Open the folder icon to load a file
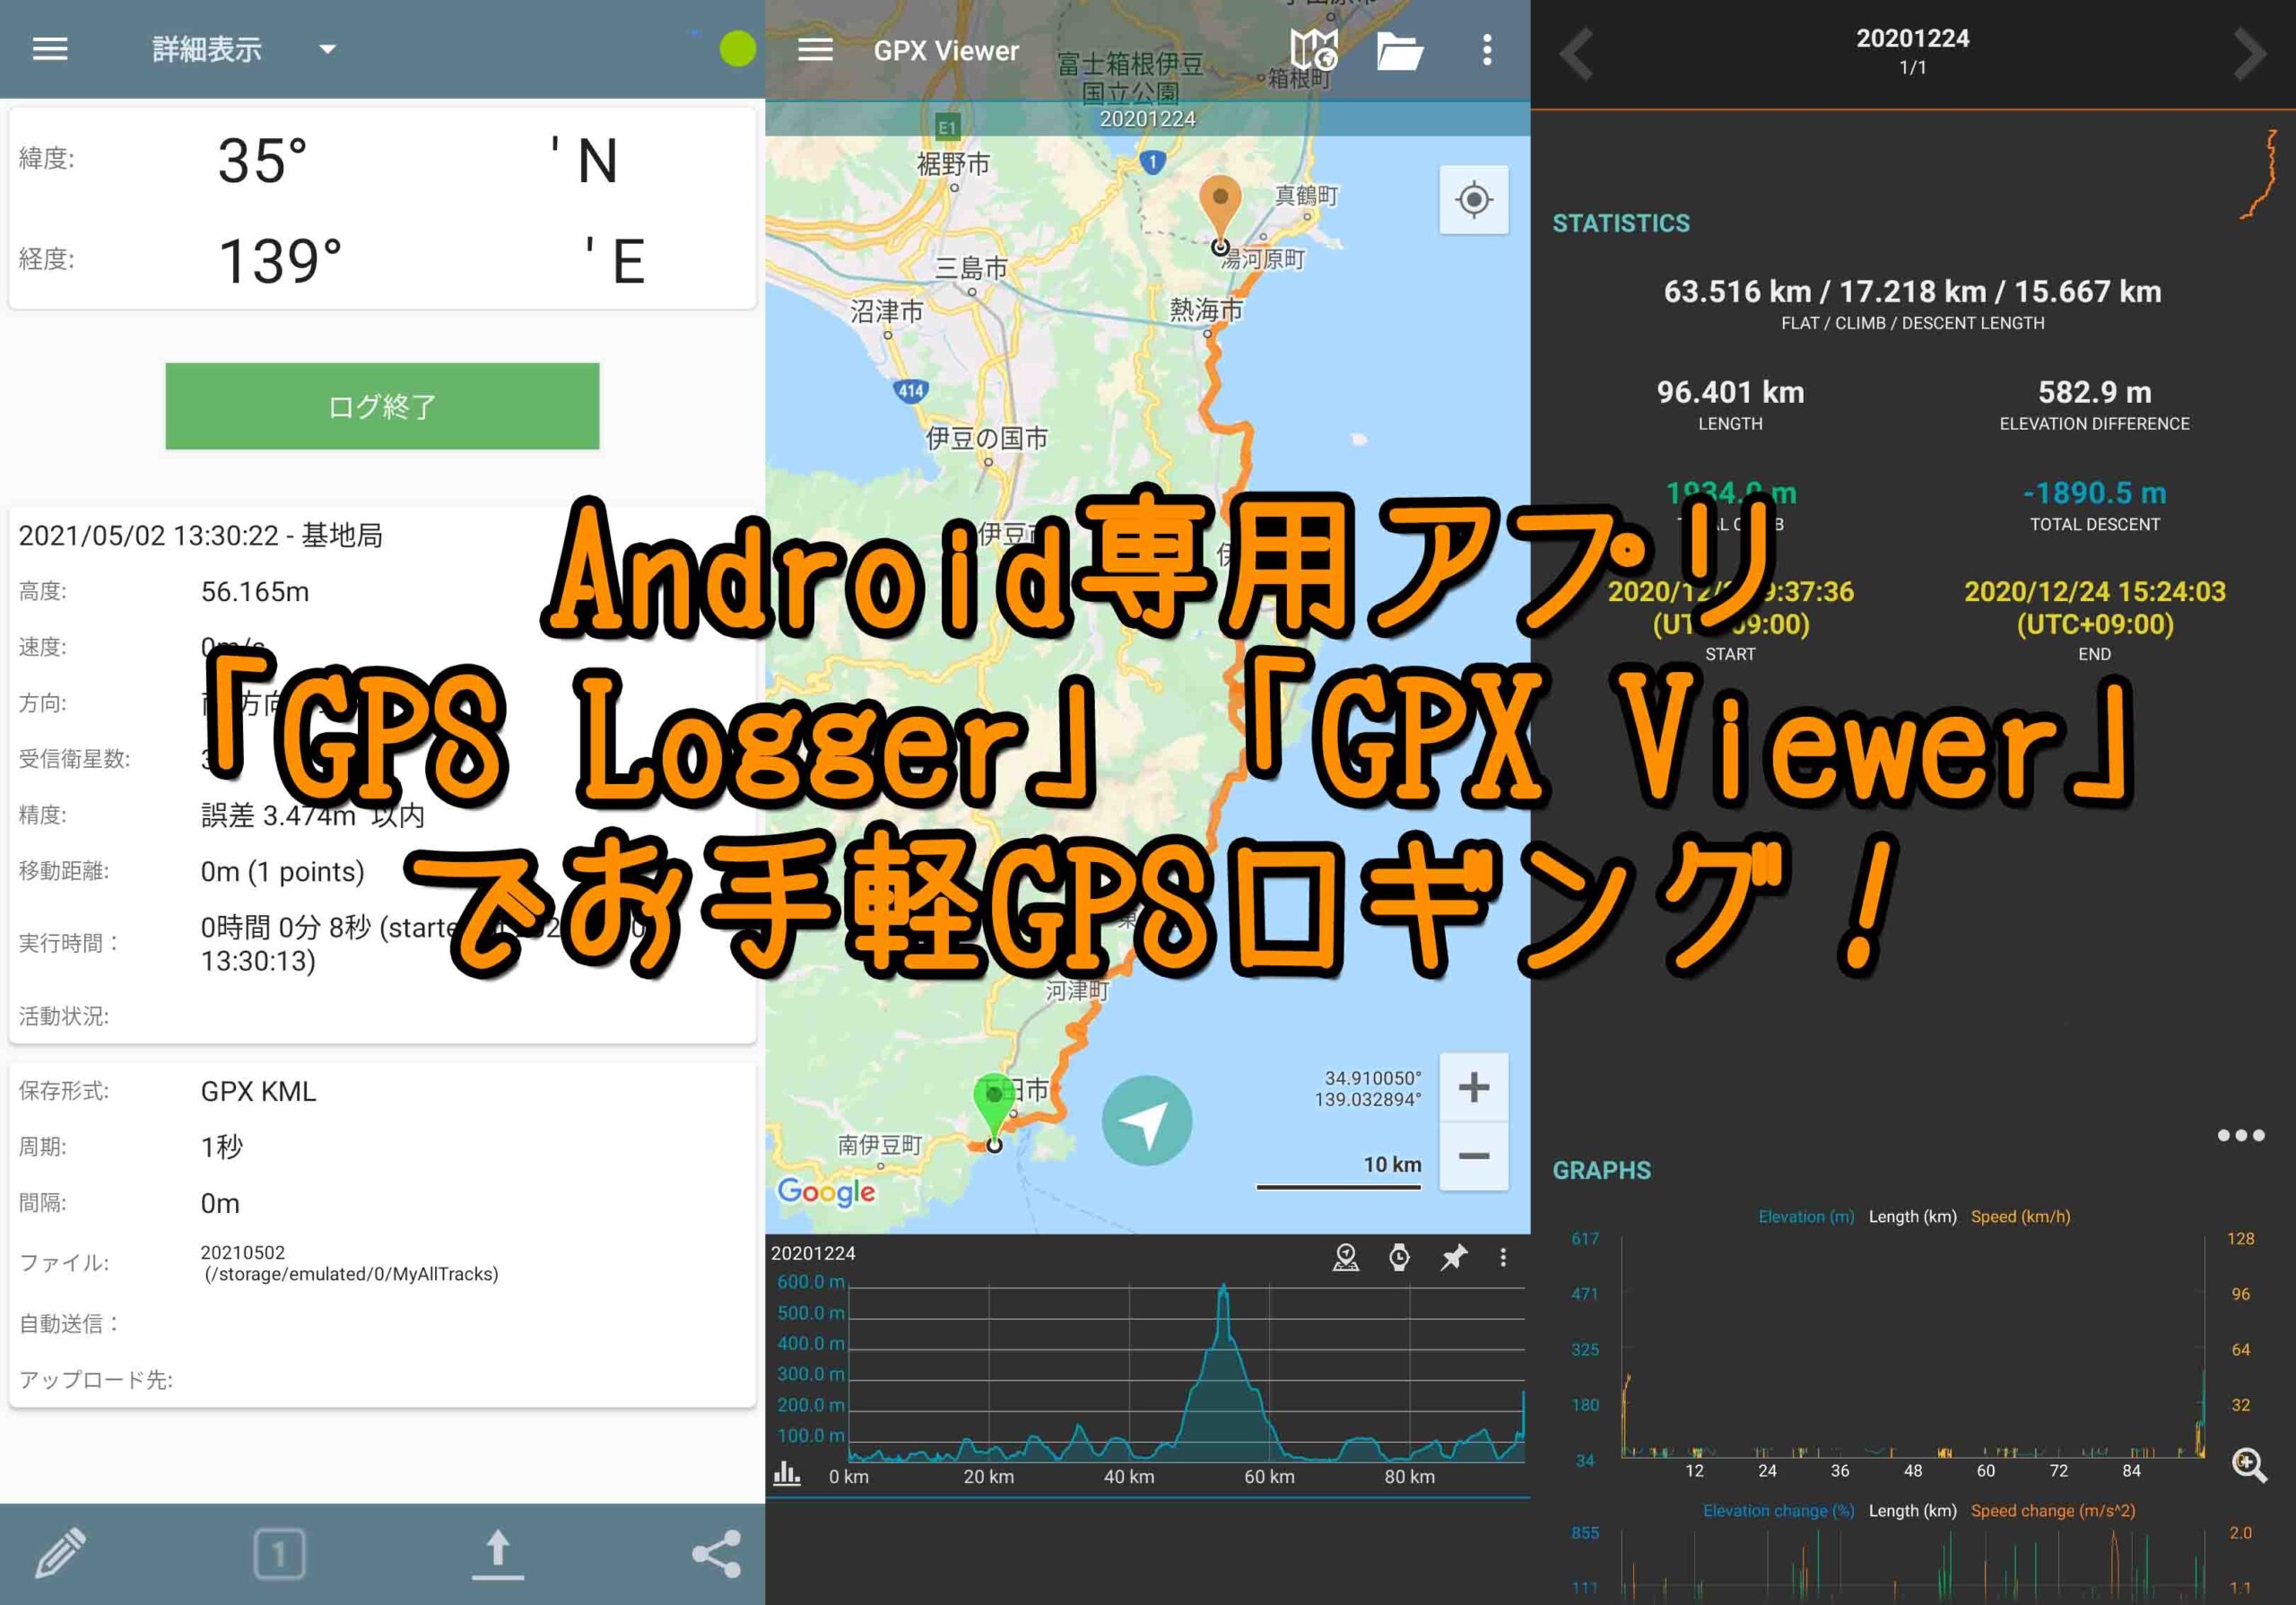Screen dimensions: 2296x1605 coord(1400,51)
